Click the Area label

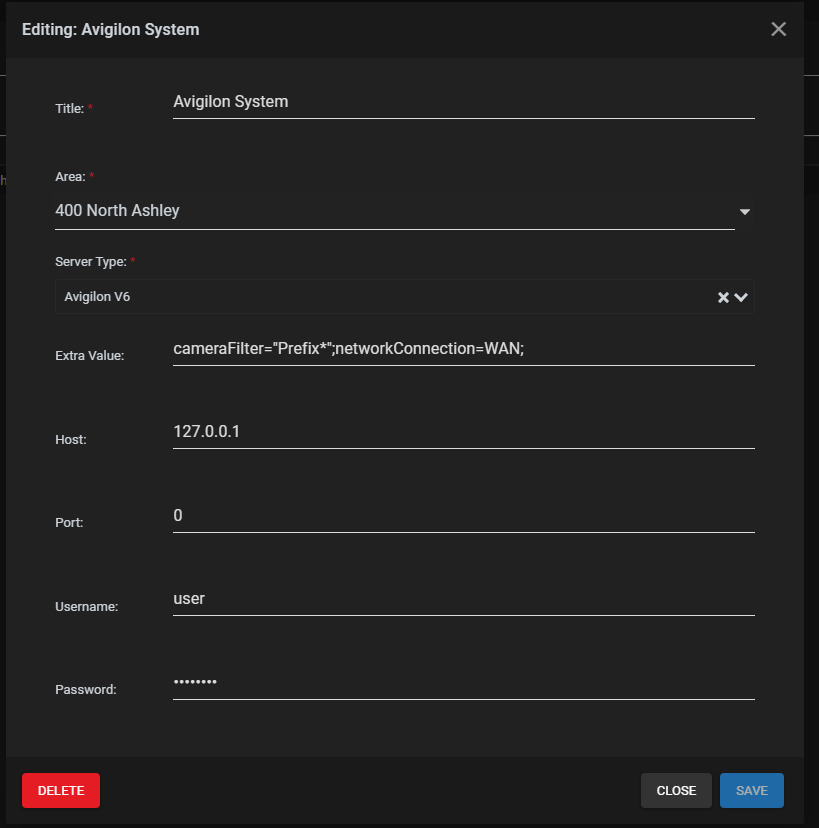(70, 176)
